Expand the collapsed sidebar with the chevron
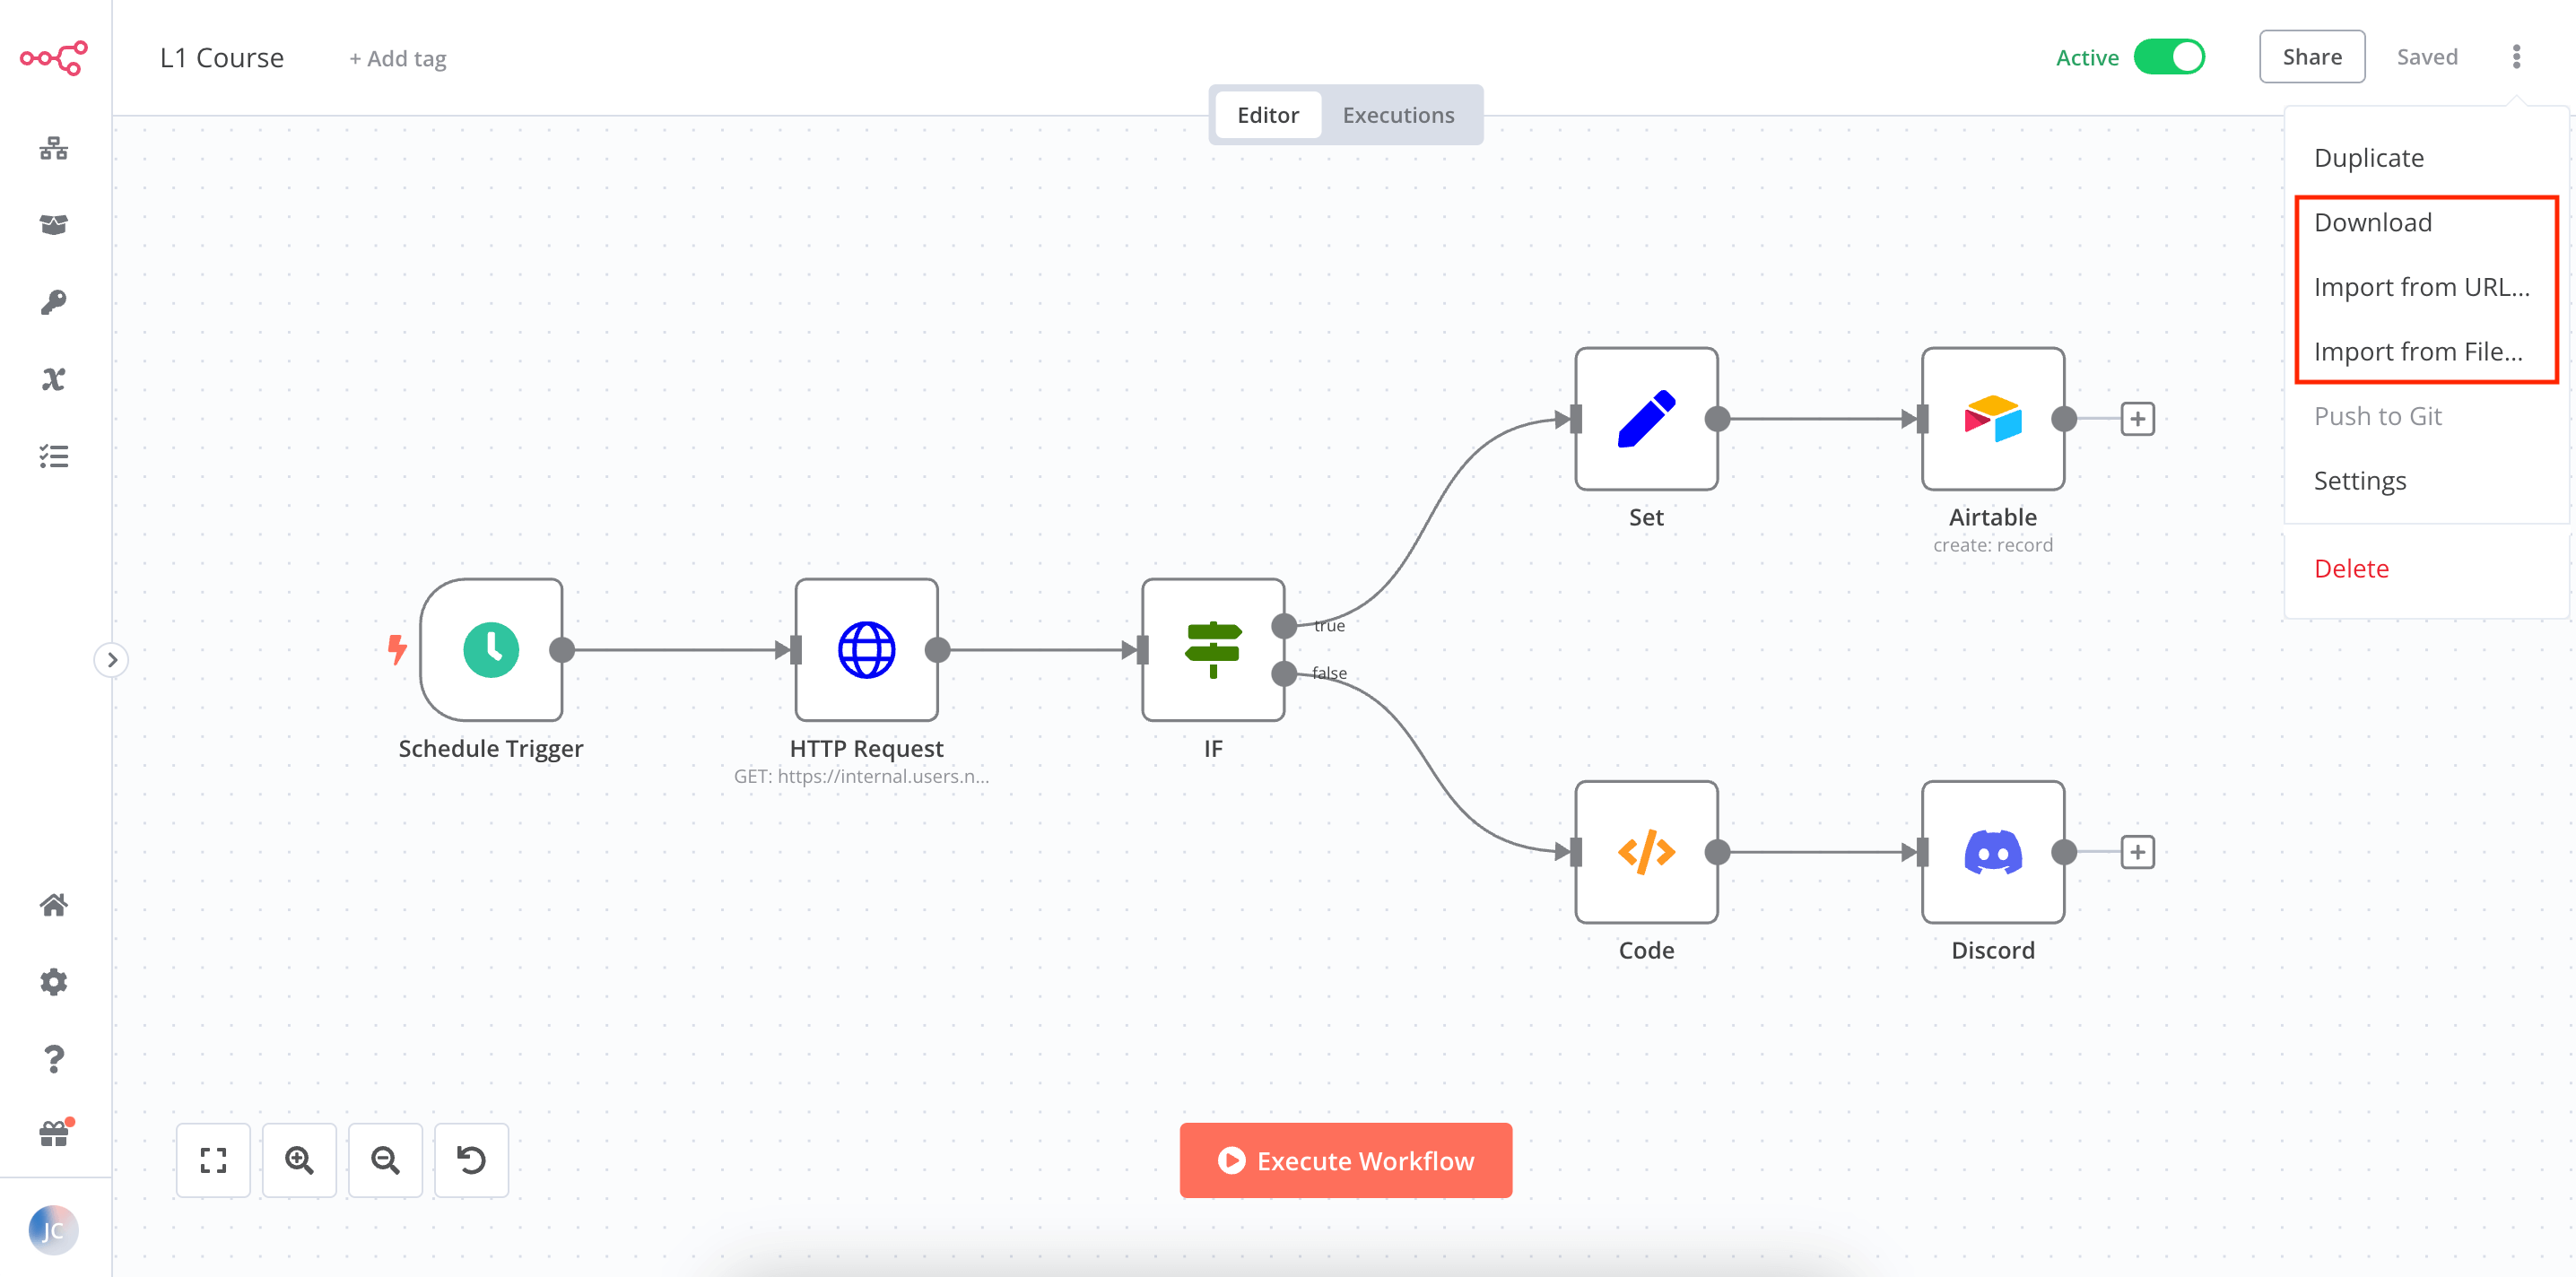 [x=112, y=660]
